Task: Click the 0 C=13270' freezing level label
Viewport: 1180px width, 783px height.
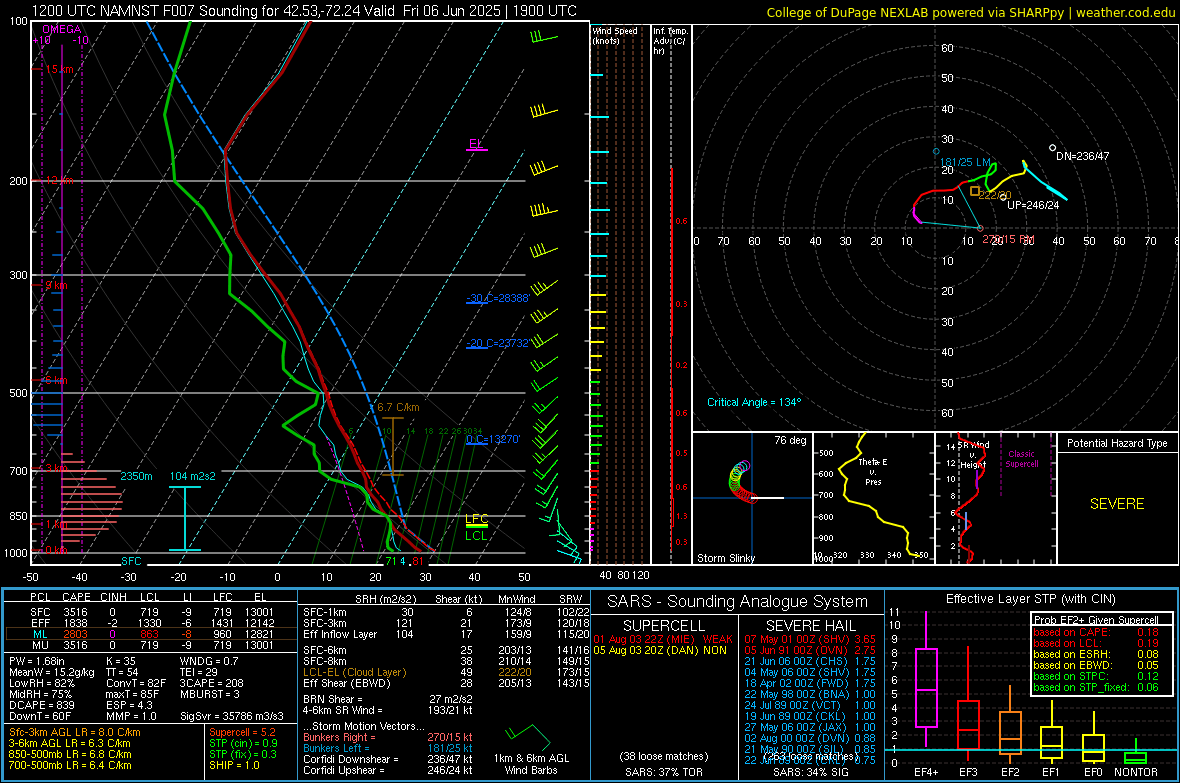Action: (493, 440)
